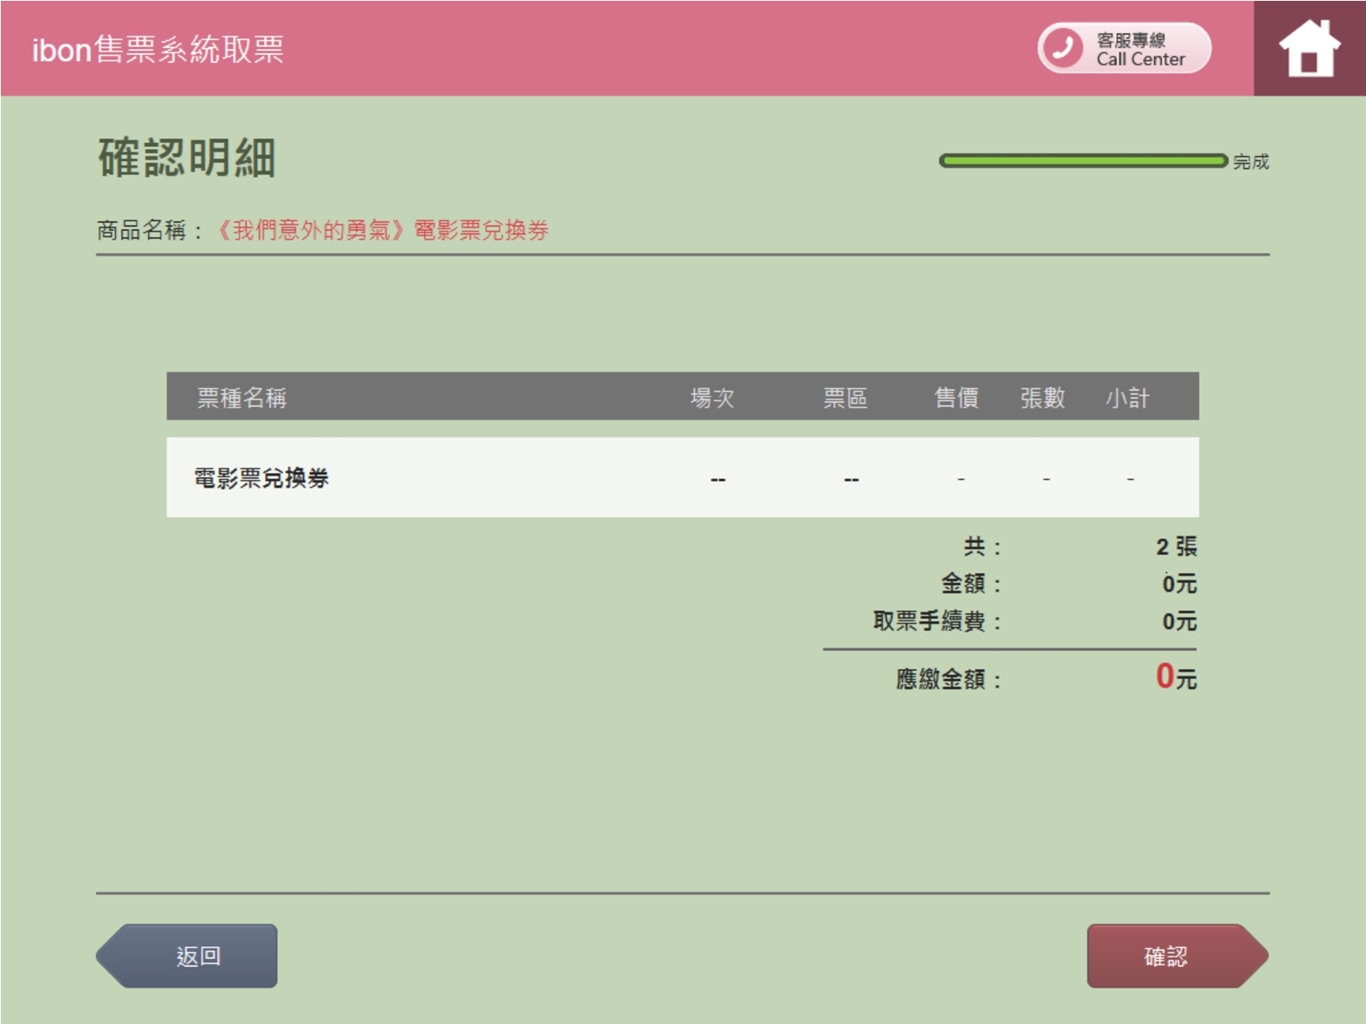Select the 電影票兌換券 table row

pos(682,477)
